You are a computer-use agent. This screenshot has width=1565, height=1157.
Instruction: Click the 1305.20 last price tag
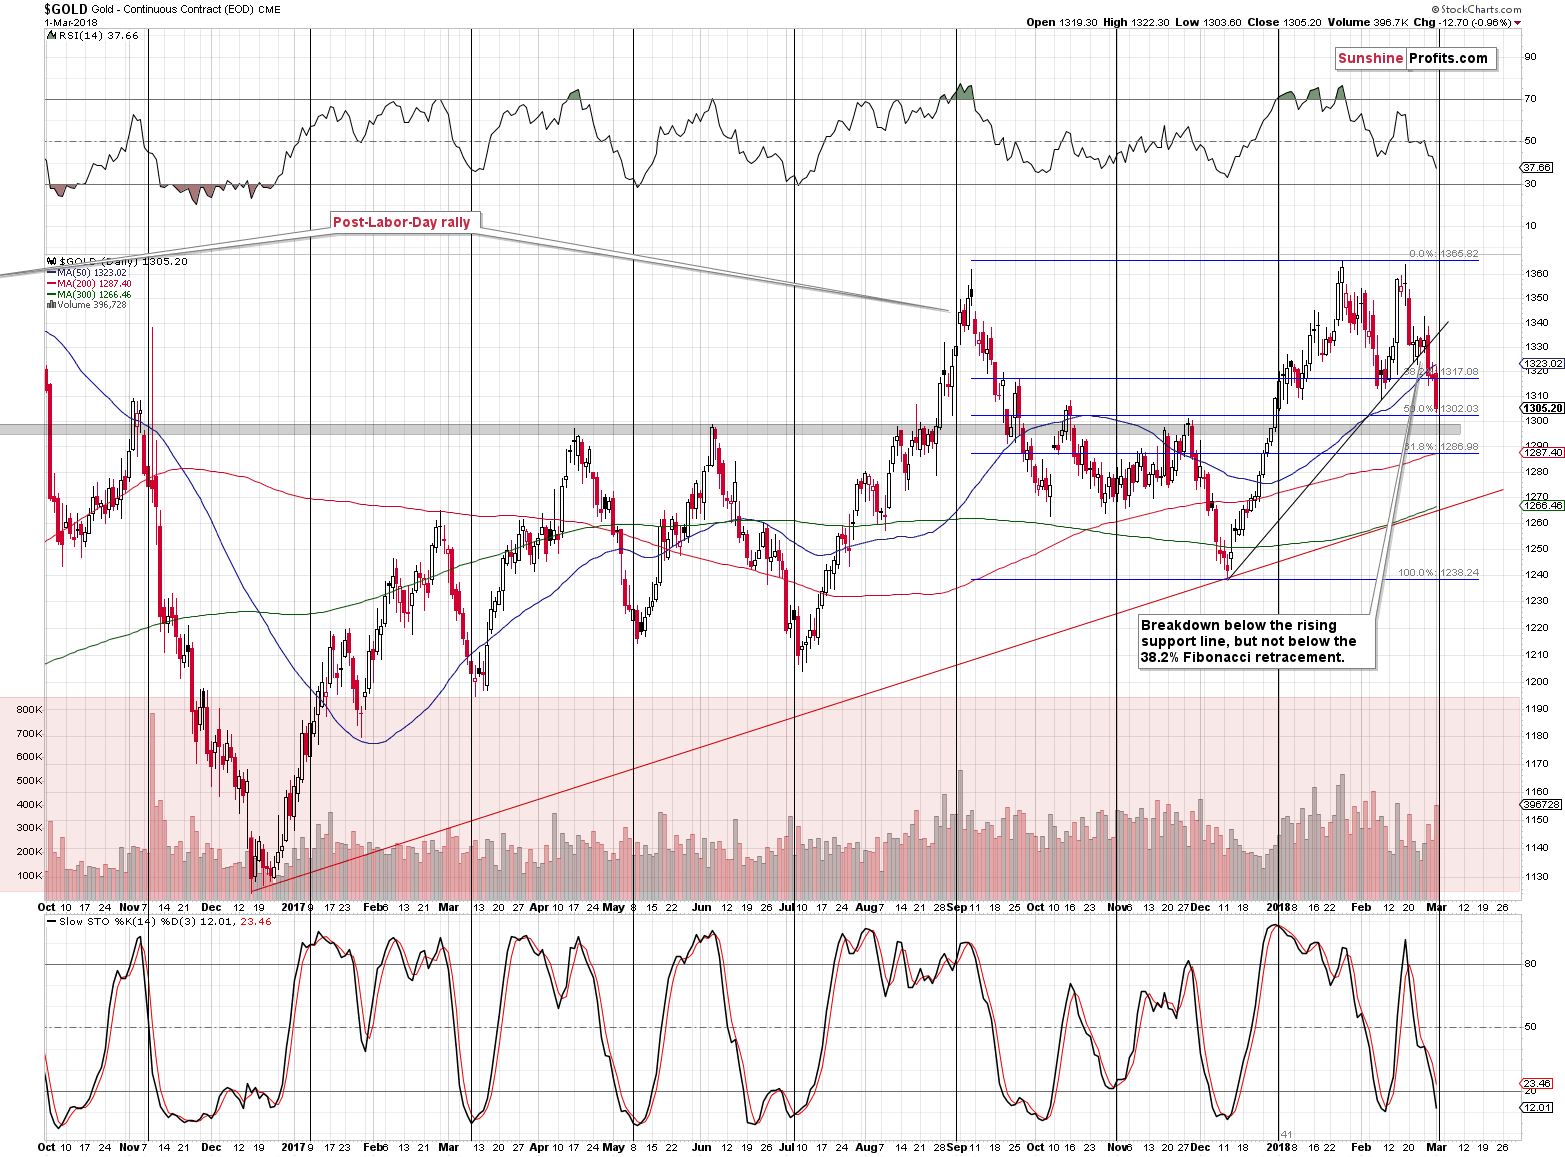pyautogui.click(x=1543, y=408)
